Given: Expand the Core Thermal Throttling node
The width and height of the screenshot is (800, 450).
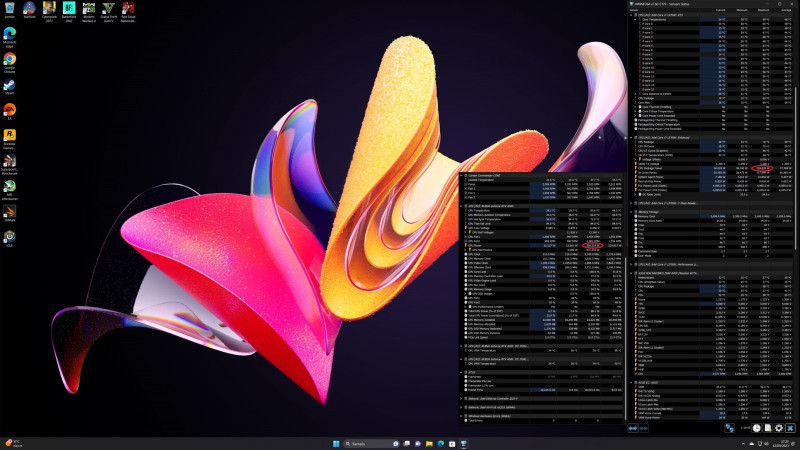Looking at the screenshot, I should [x=636, y=107].
